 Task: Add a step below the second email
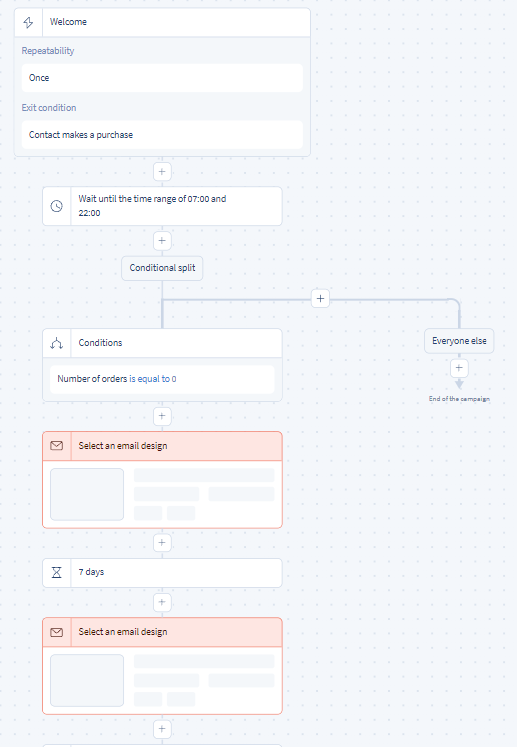tap(162, 729)
